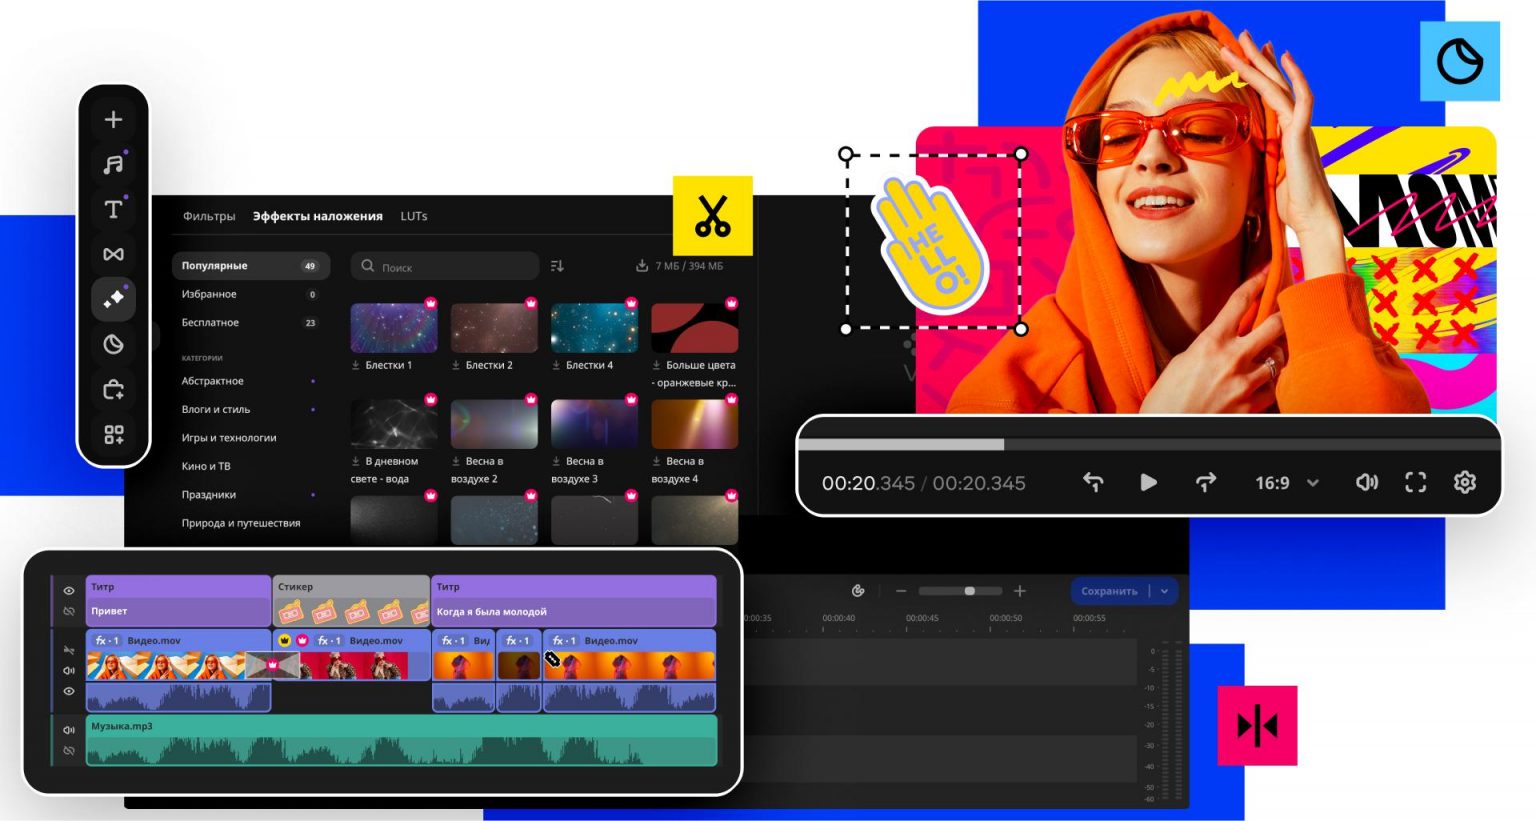Click the plus icon to add media
Viewport: 1536px width, 821px height.
(113, 120)
